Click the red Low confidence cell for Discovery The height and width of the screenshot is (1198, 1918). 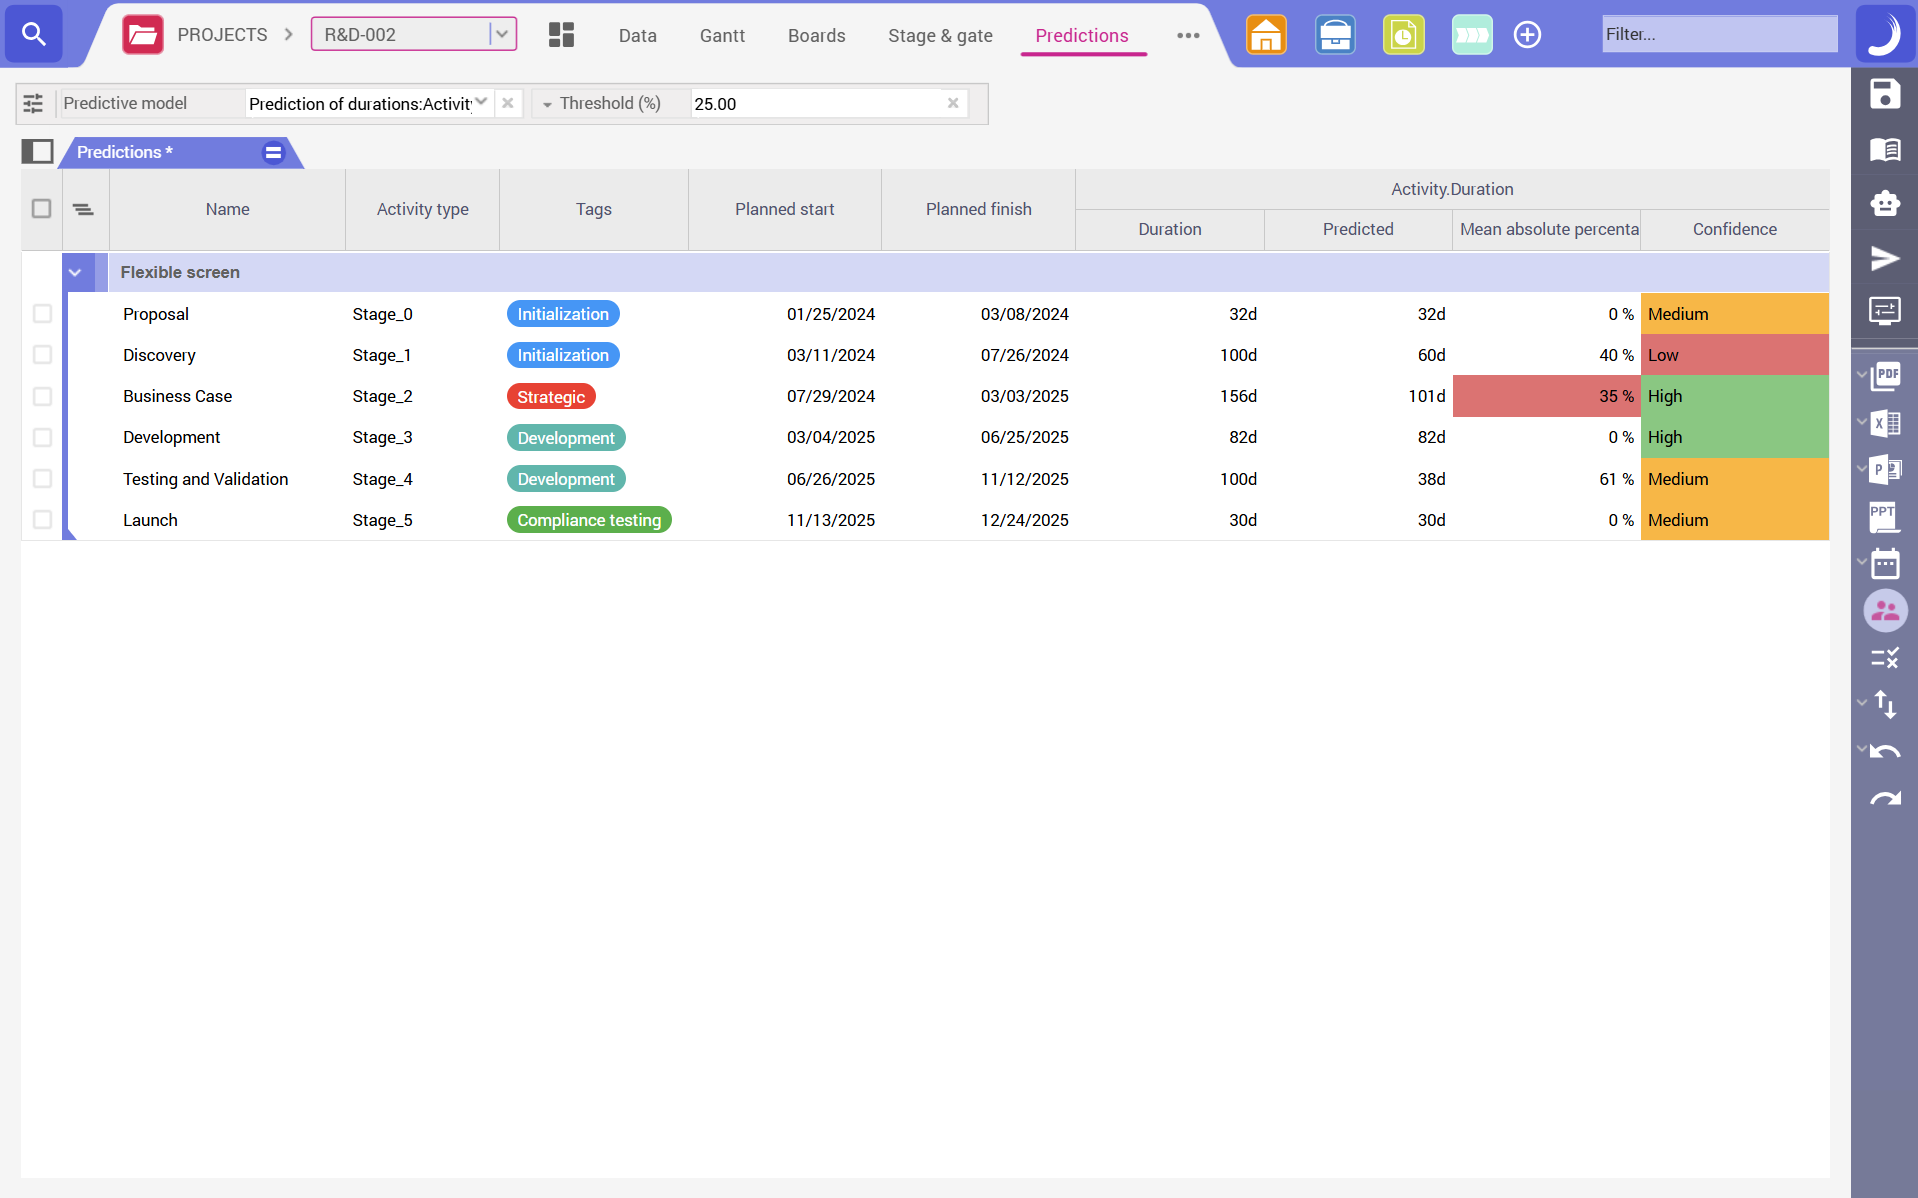click(1734, 355)
